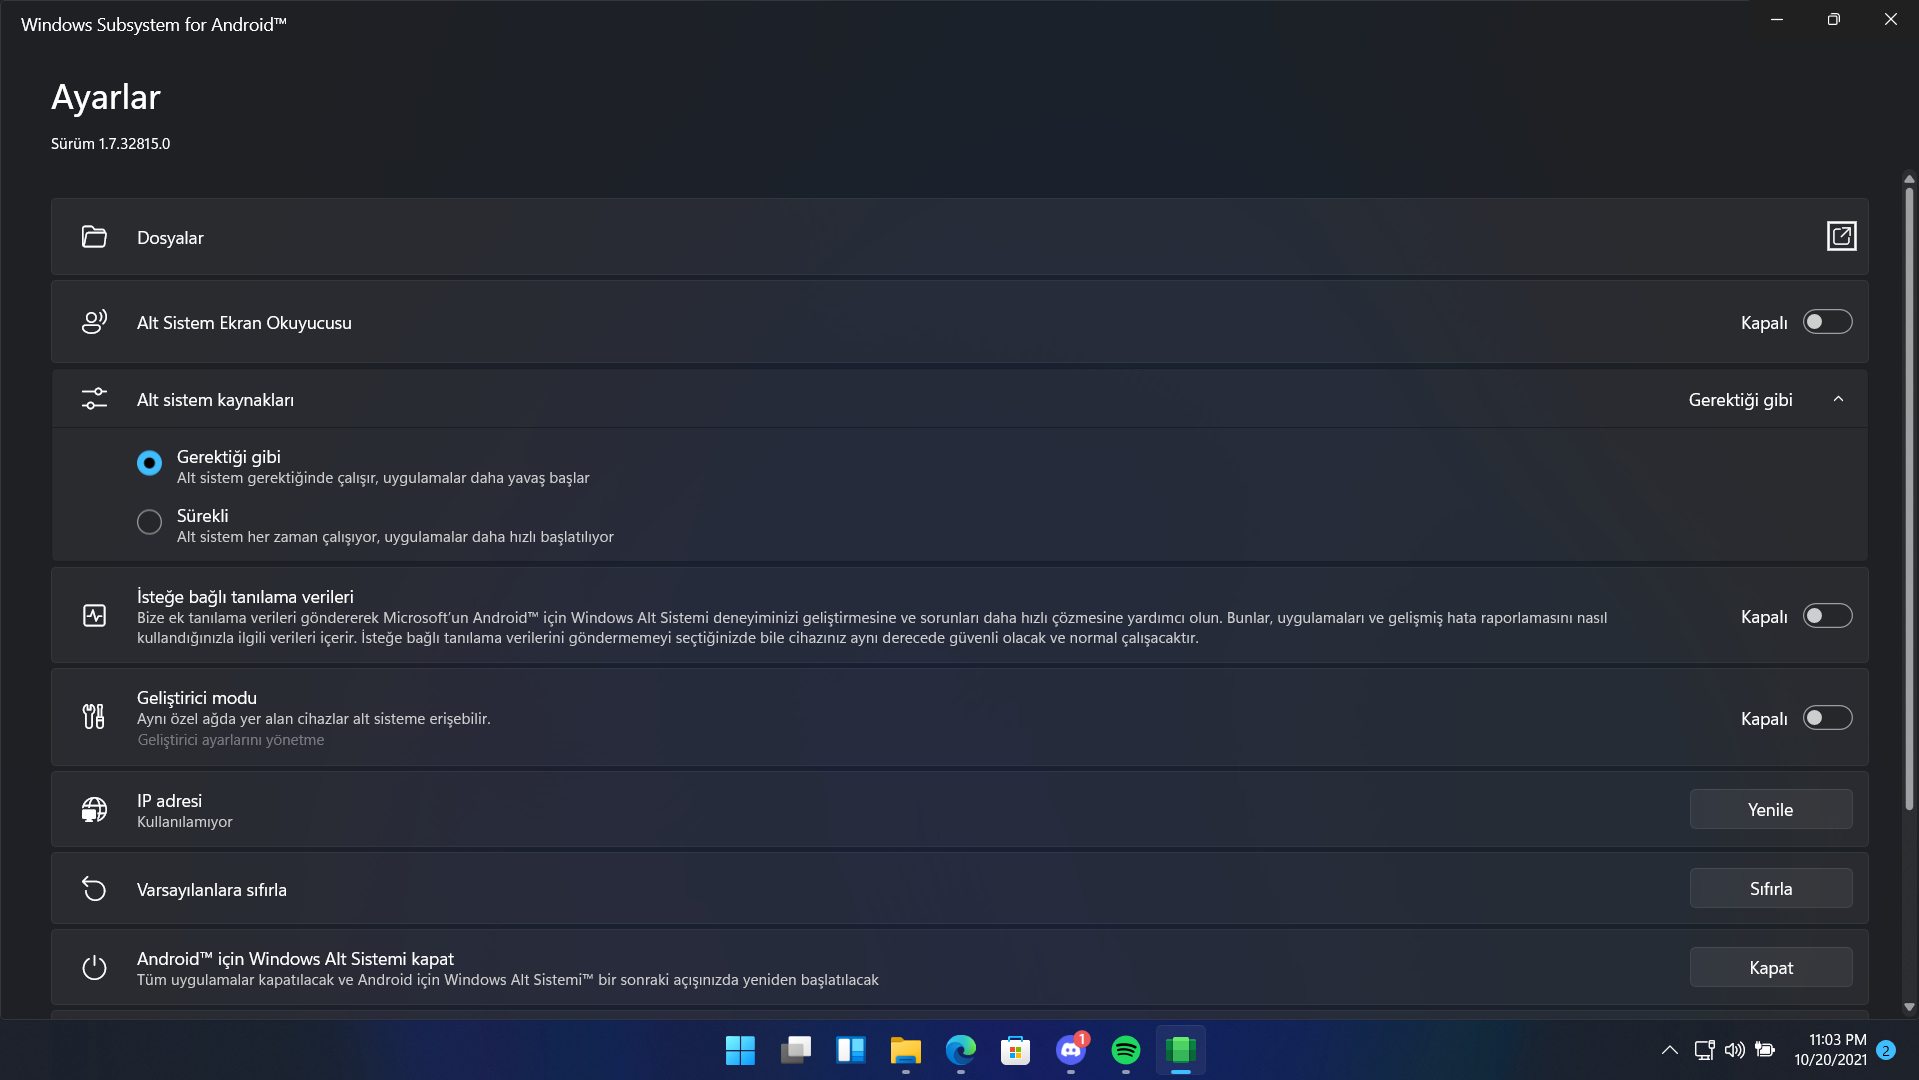Open Task View from the taskbar
1919x1080 pixels.
coord(796,1050)
